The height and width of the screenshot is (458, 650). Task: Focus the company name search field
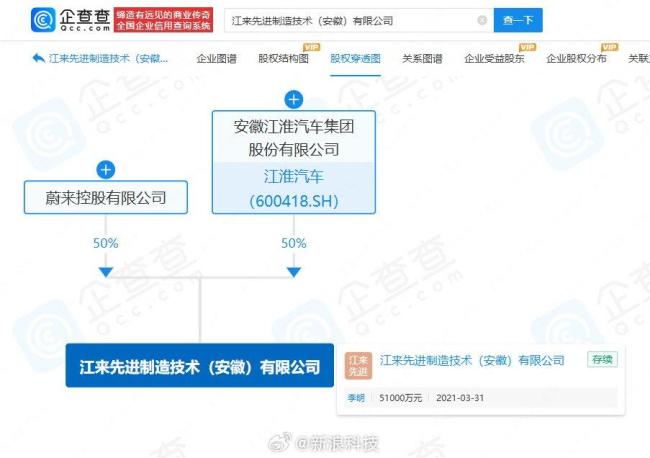[x=359, y=20]
